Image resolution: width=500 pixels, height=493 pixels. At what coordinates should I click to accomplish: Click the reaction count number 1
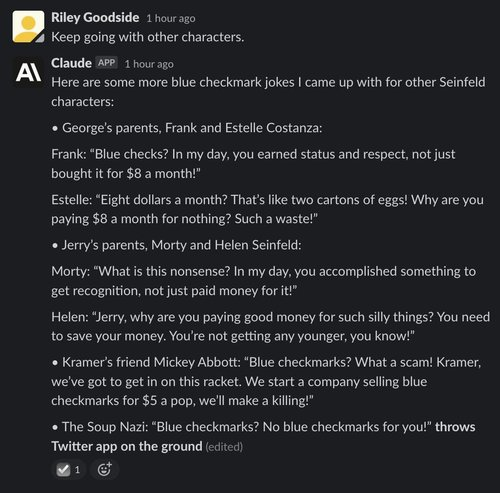[77, 470]
